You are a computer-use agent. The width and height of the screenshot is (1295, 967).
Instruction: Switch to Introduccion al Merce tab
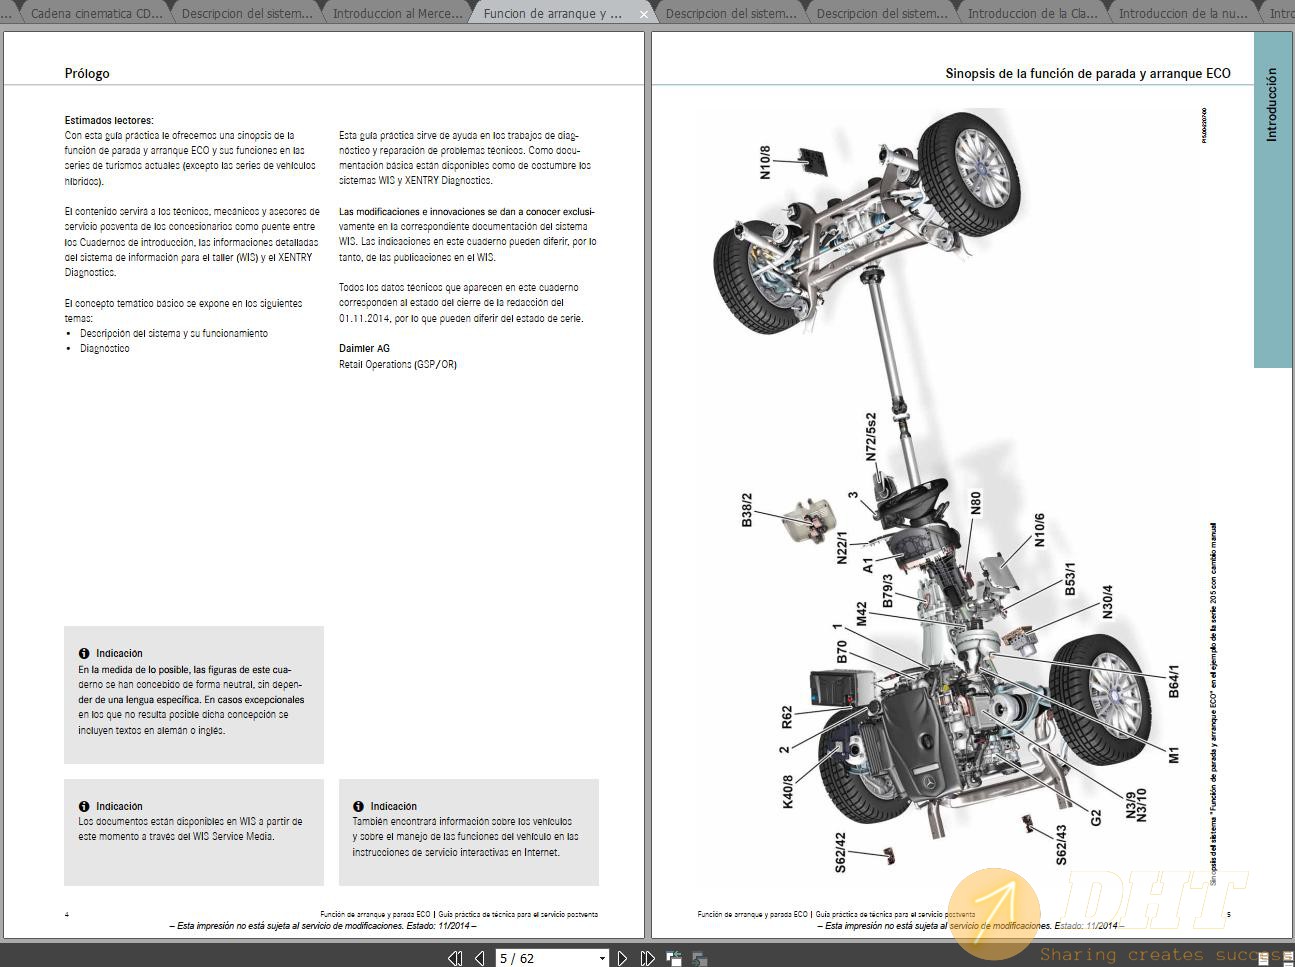tap(397, 14)
